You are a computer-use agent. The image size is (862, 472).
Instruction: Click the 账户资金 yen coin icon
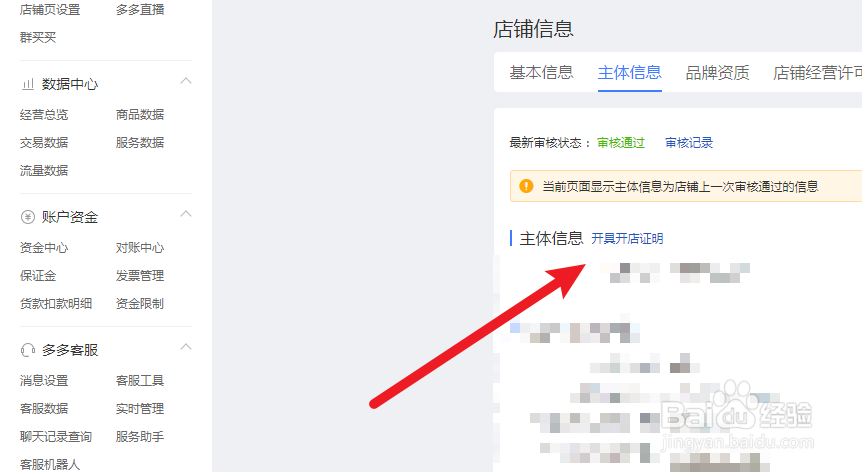[x=27, y=217]
